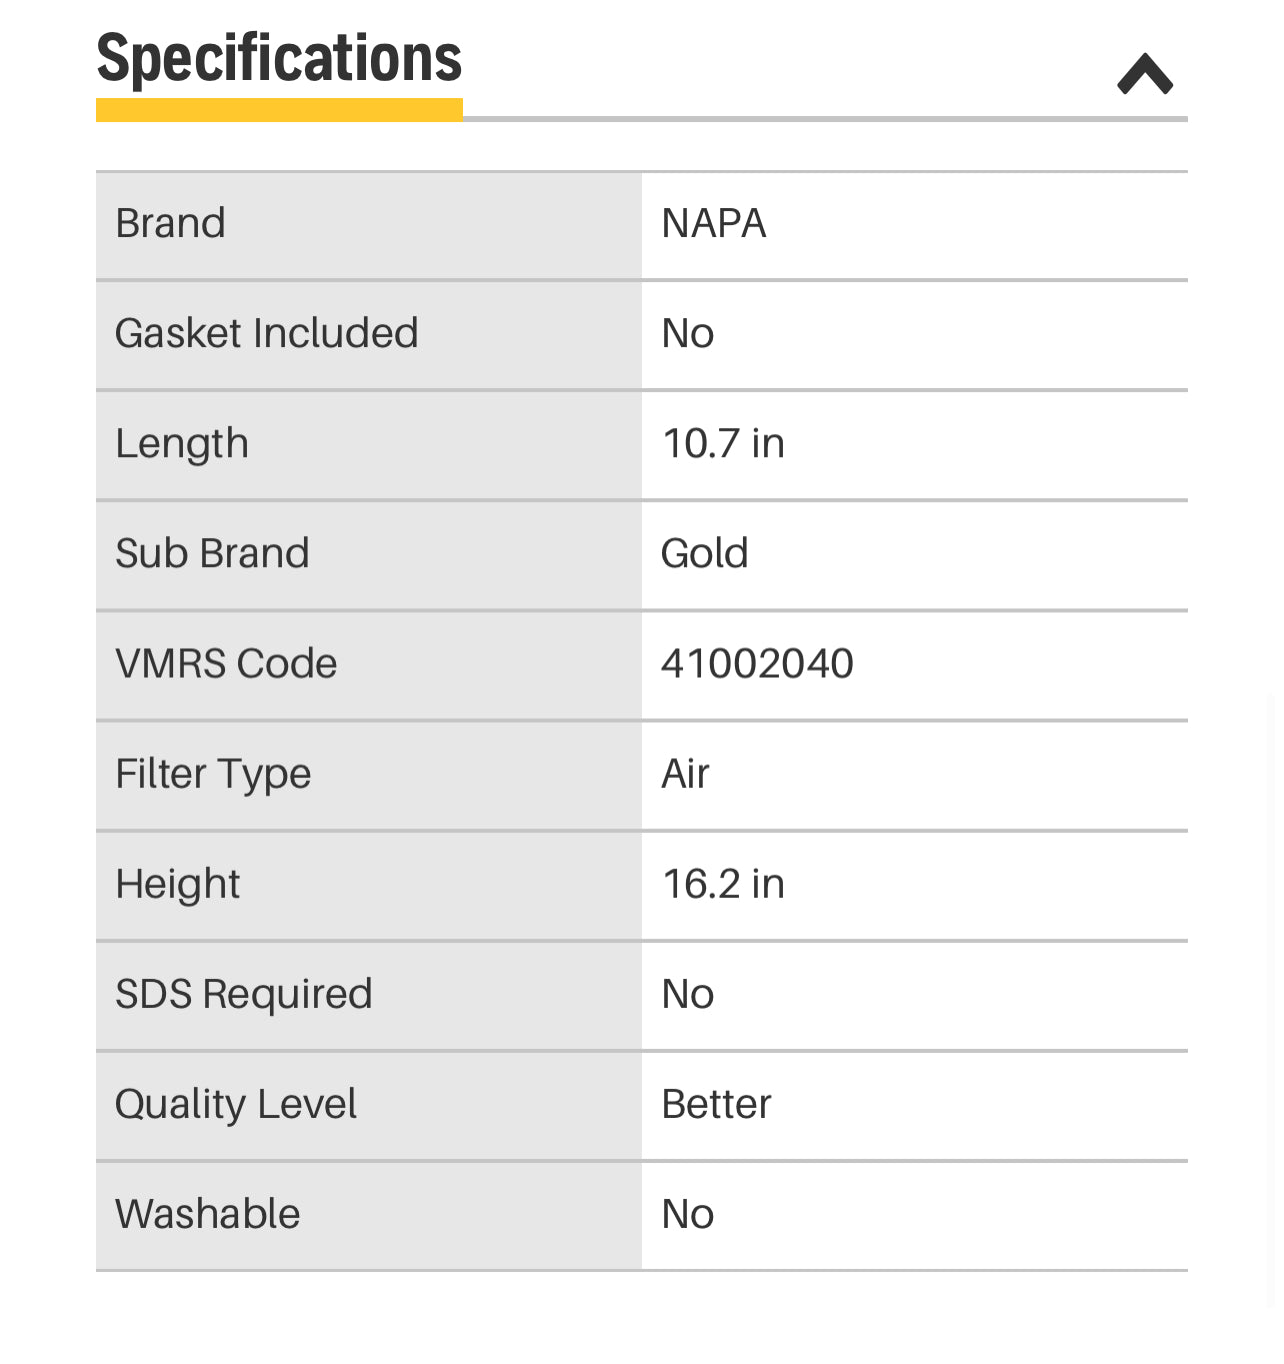Image resolution: width=1284 pixels, height=1364 pixels.
Task: Collapse the Specifications section chevron
Action: pyautogui.click(x=1144, y=74)
